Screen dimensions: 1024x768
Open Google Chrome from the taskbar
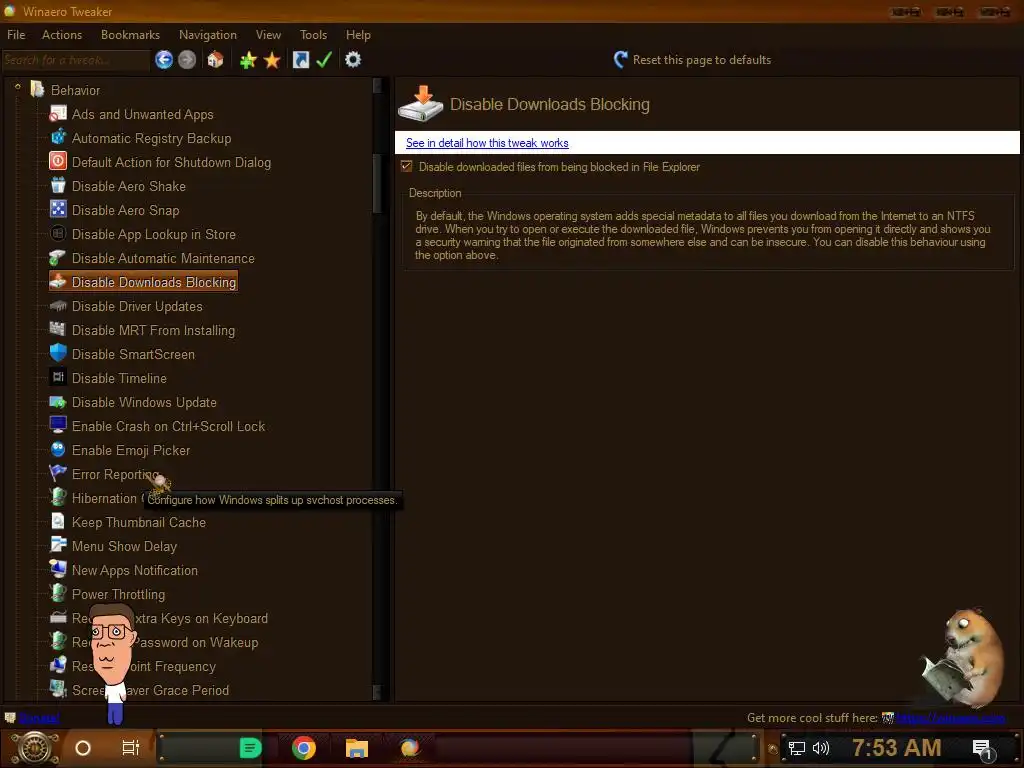[x=304, y=748]
